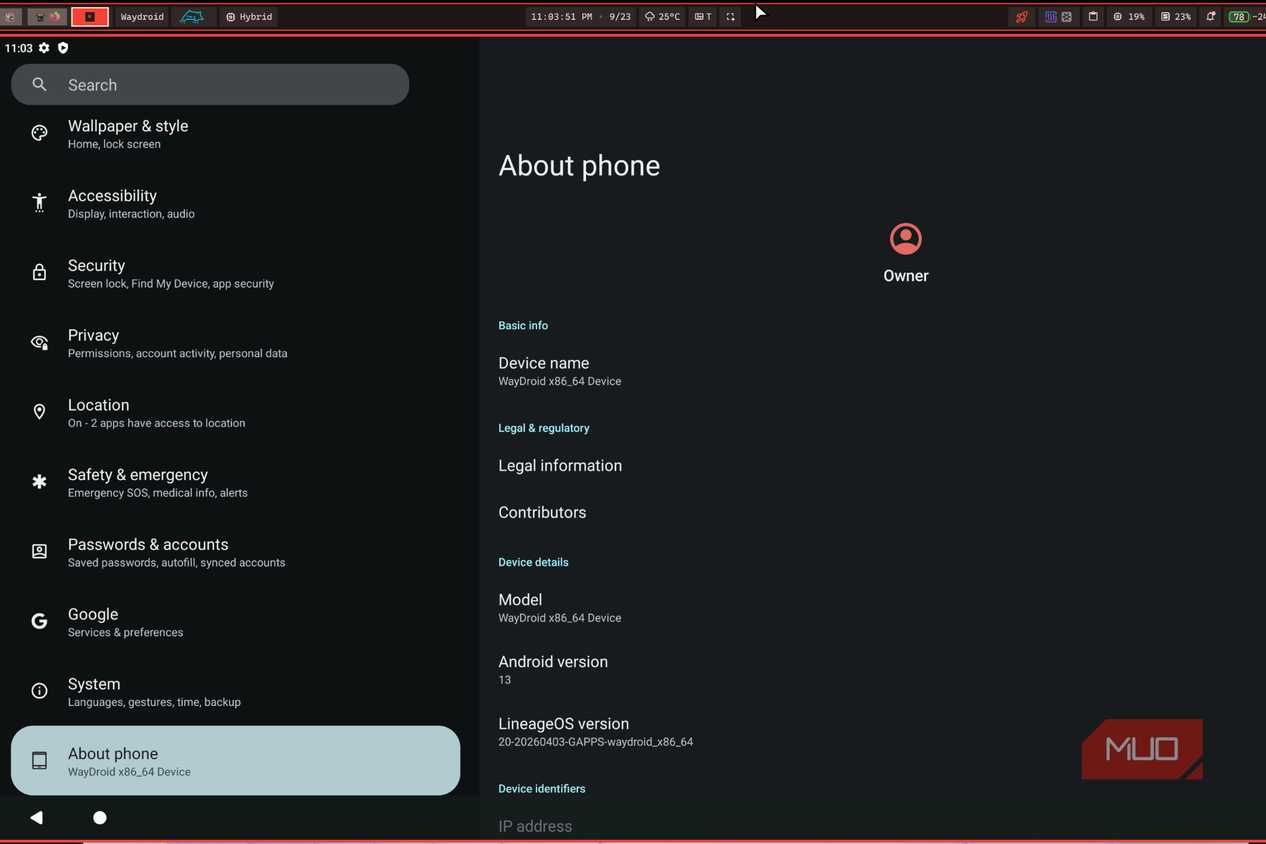This screenshot has width=1266, height=844.
Task: Click the date and time in top bar
Action: coord(581,17)
